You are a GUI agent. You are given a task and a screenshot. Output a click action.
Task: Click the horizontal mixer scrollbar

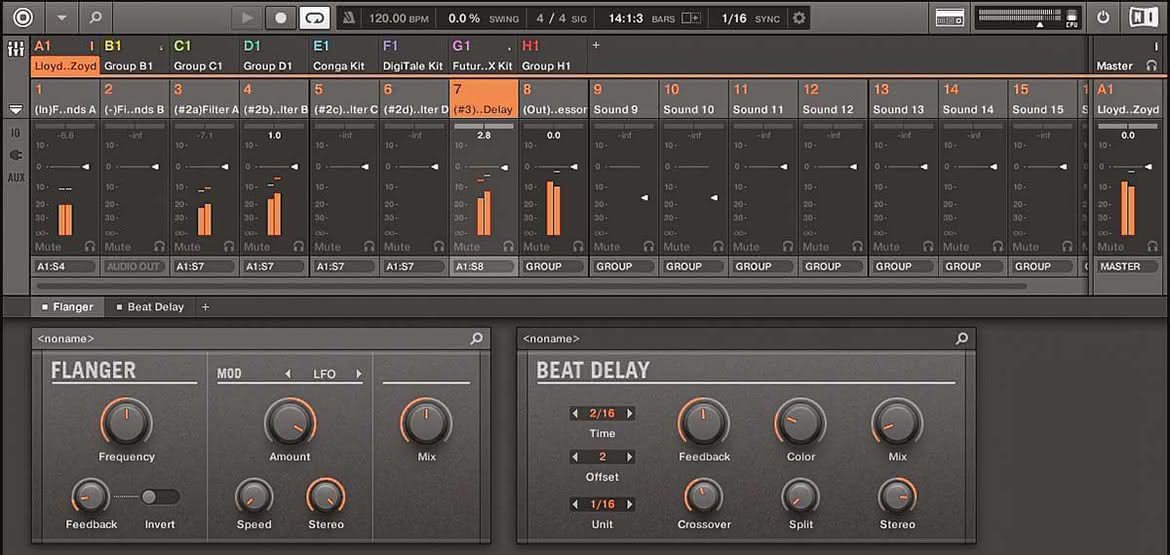coord(532,286)
